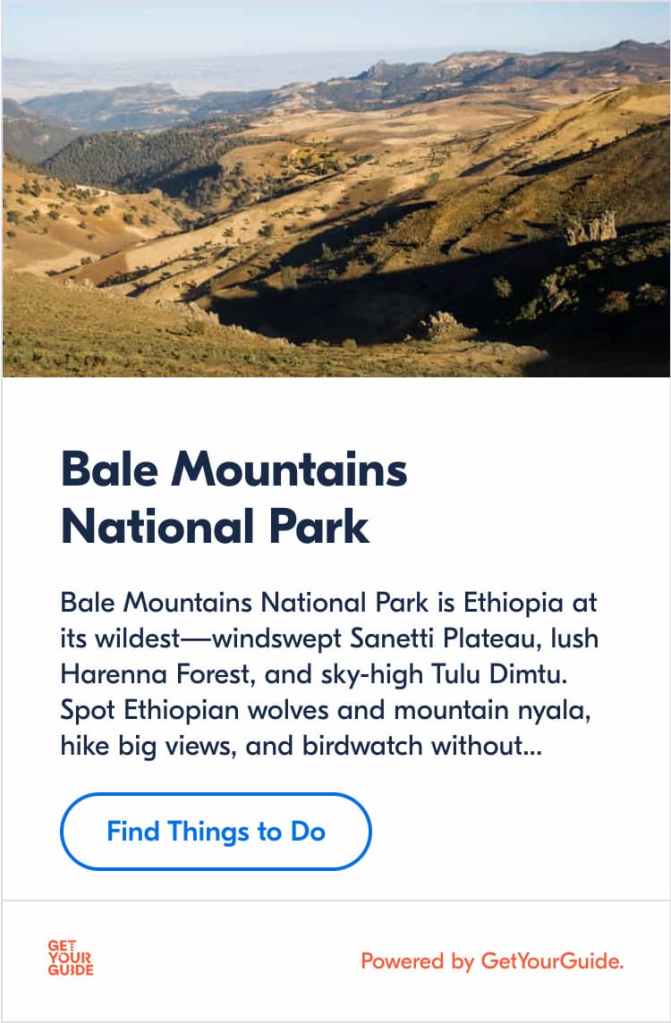Open the GetYourGuide logo icon
Image resolution: width=671 pixels, height=1023 pixels.
pos(70,958)
